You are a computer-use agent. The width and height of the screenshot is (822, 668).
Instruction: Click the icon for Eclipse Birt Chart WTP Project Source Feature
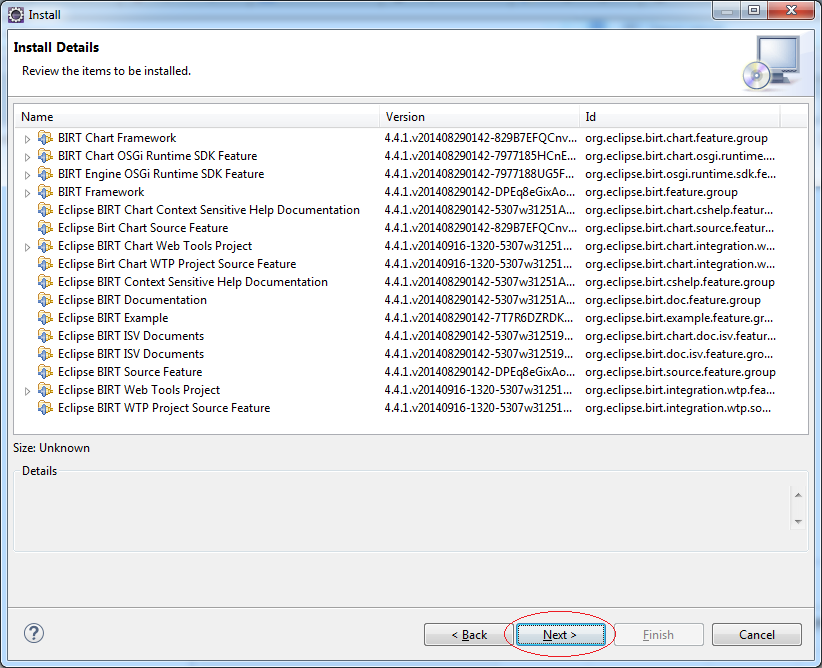coord(45,264)
